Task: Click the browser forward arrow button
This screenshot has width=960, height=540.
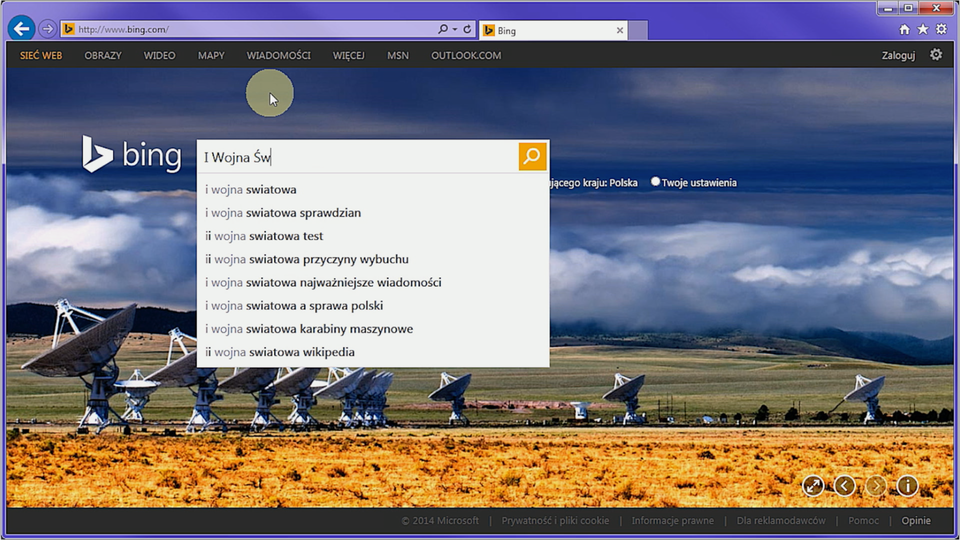Action: 47,29
